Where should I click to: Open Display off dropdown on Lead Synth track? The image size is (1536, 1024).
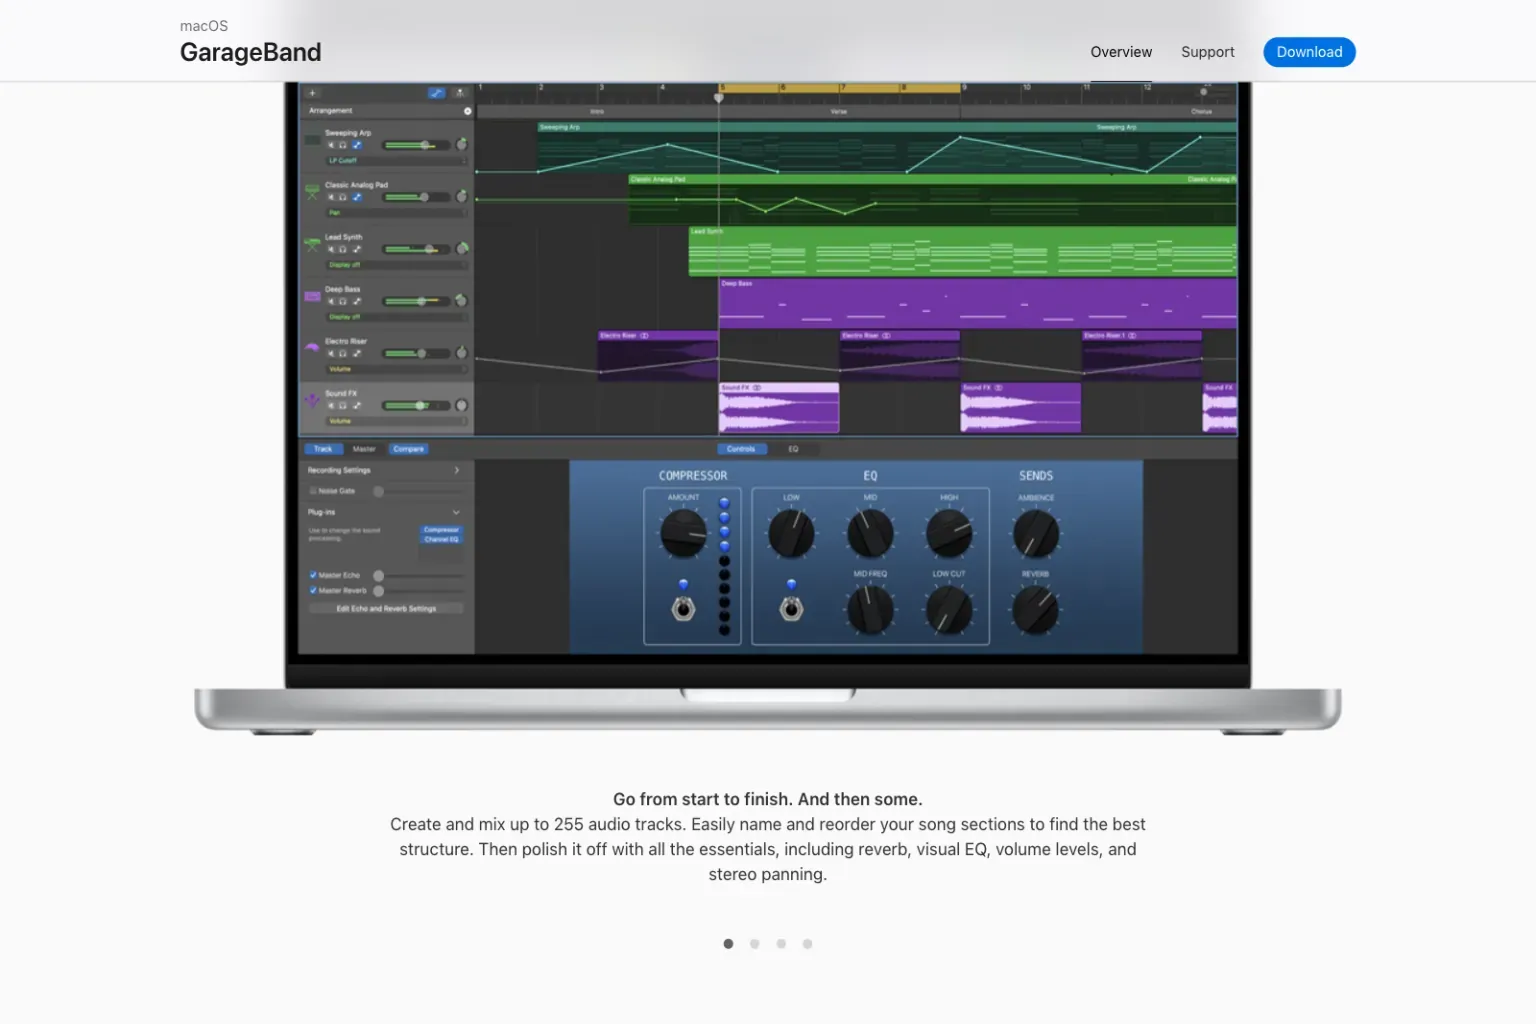[397, 265]
